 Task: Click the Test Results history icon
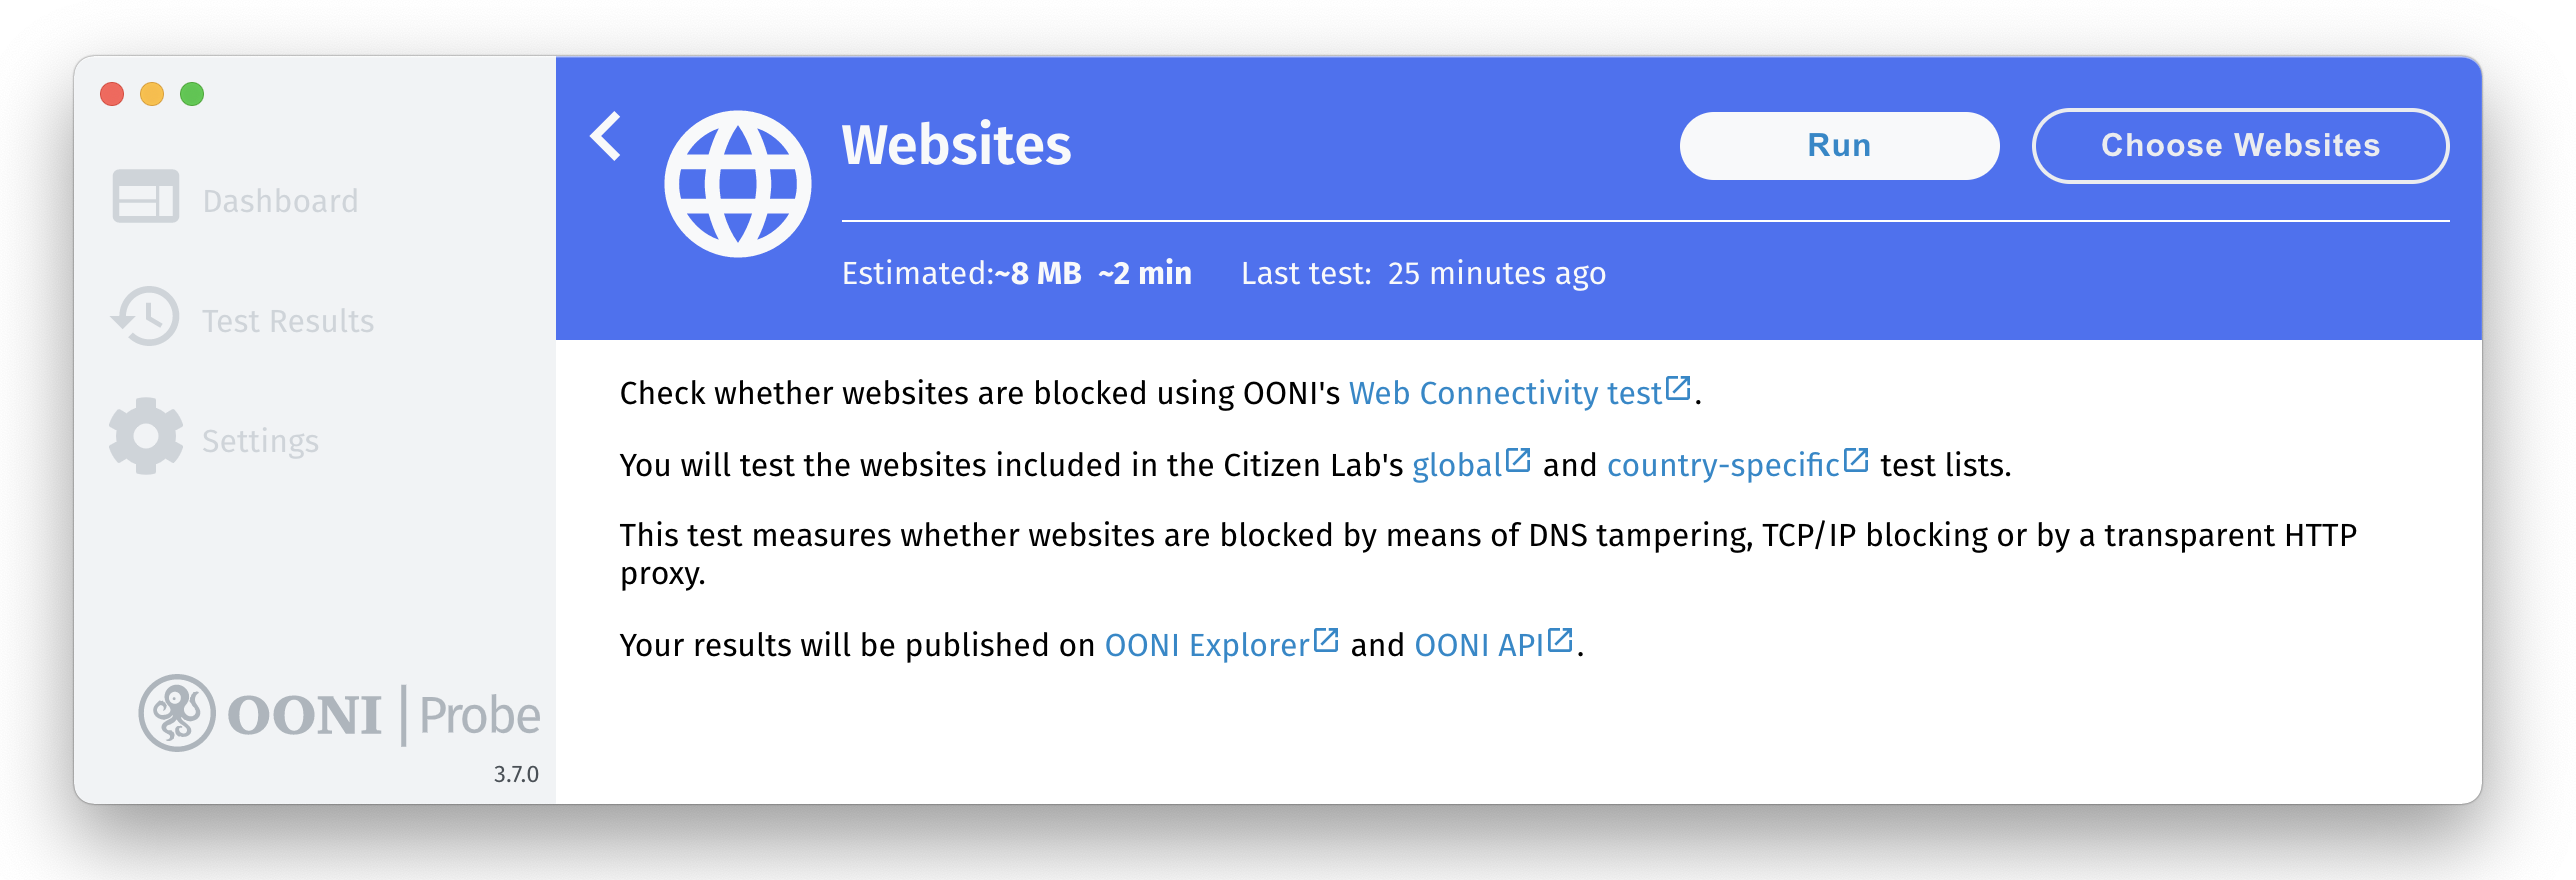coord(146,317)
